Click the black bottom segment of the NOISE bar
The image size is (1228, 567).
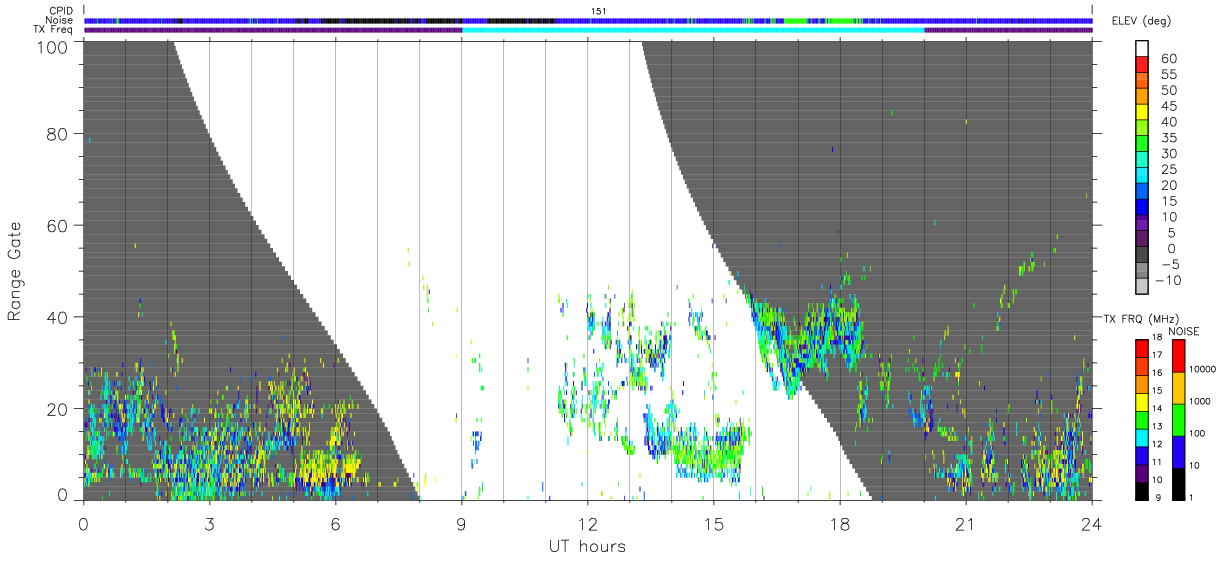(1177, 484)
